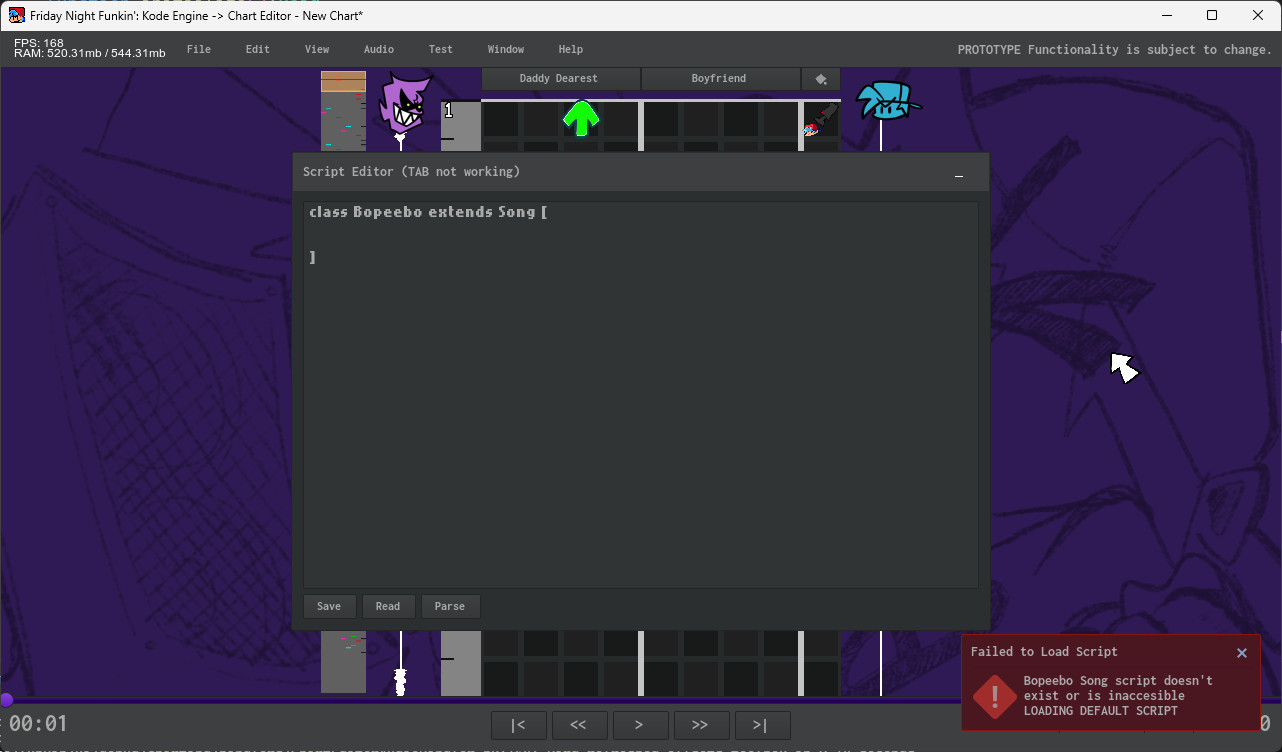
Task: Click the 'Failed to Load Script' heading
Action: [x=1044, y=652]
